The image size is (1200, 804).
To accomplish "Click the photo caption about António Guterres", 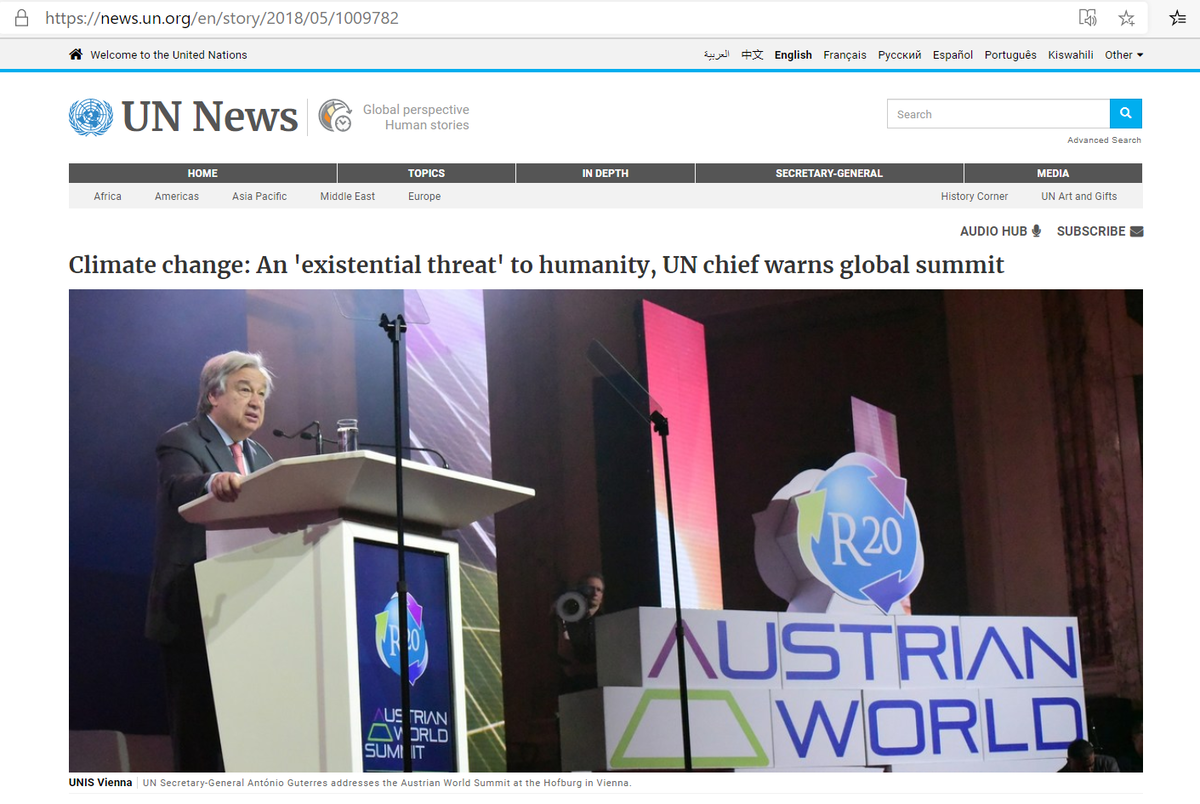I will (387, 783).
